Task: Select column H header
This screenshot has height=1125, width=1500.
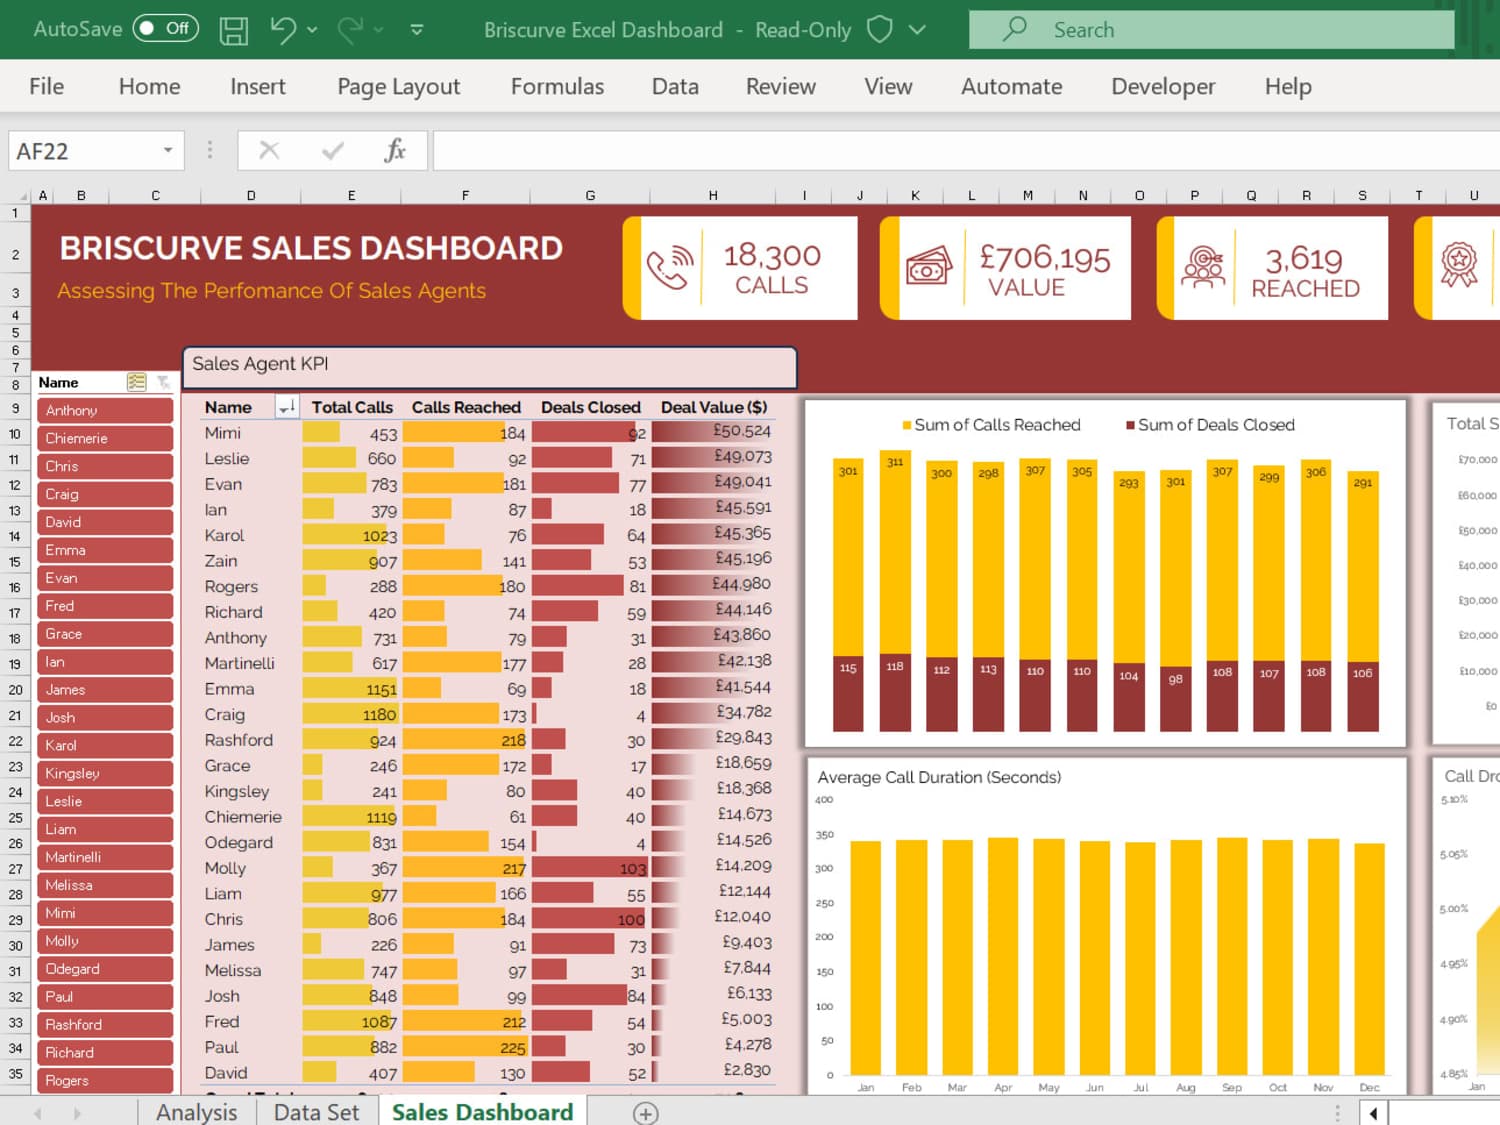Action: [713, 196]
